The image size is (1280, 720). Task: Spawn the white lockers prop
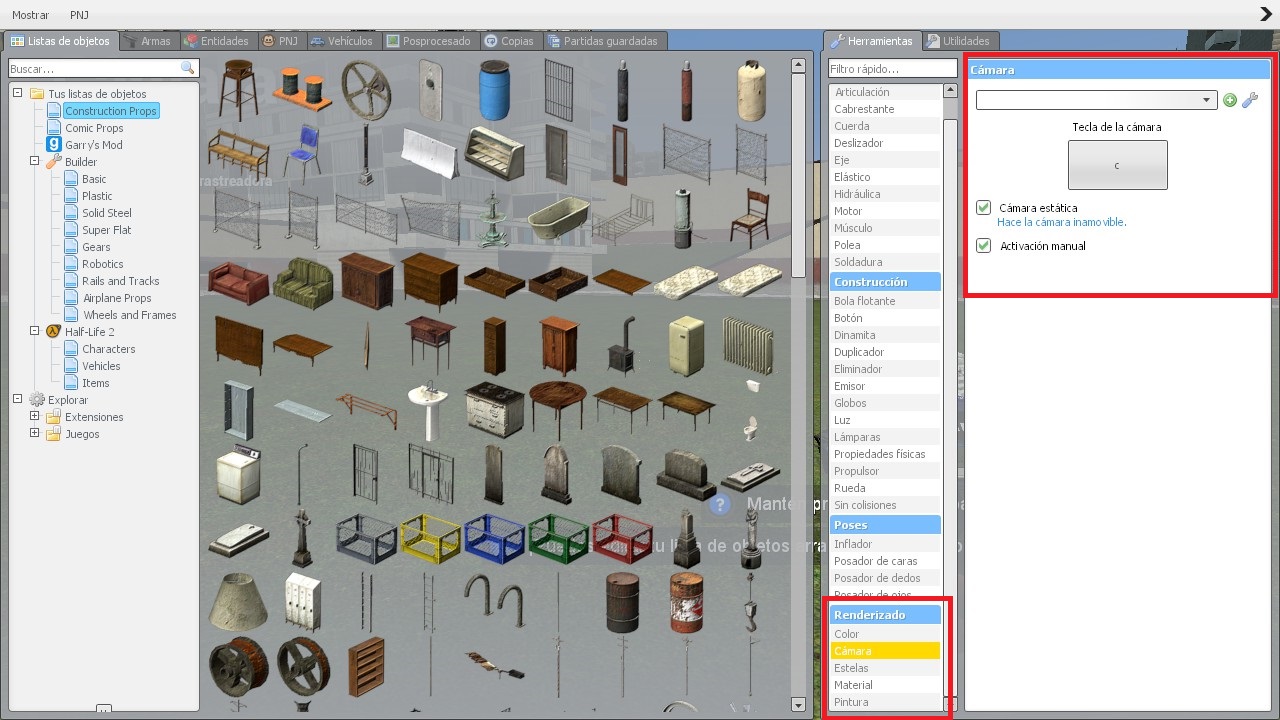click(302, 600)
